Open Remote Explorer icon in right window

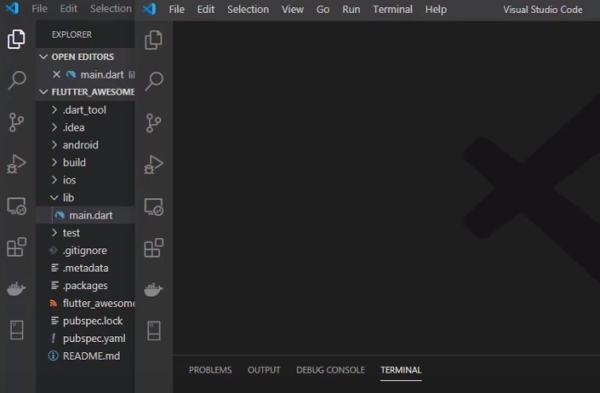coord(154,207)
